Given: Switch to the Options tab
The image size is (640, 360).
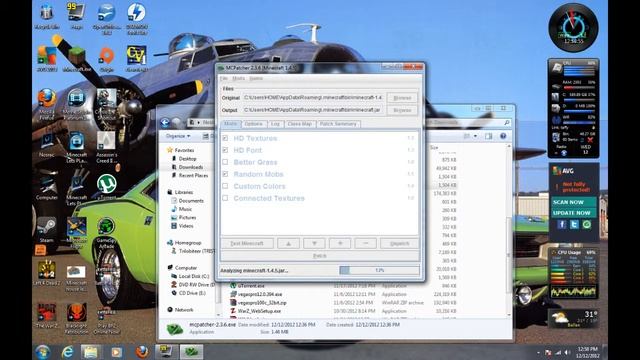Looking at the screenshot, I should pos(253,124).
